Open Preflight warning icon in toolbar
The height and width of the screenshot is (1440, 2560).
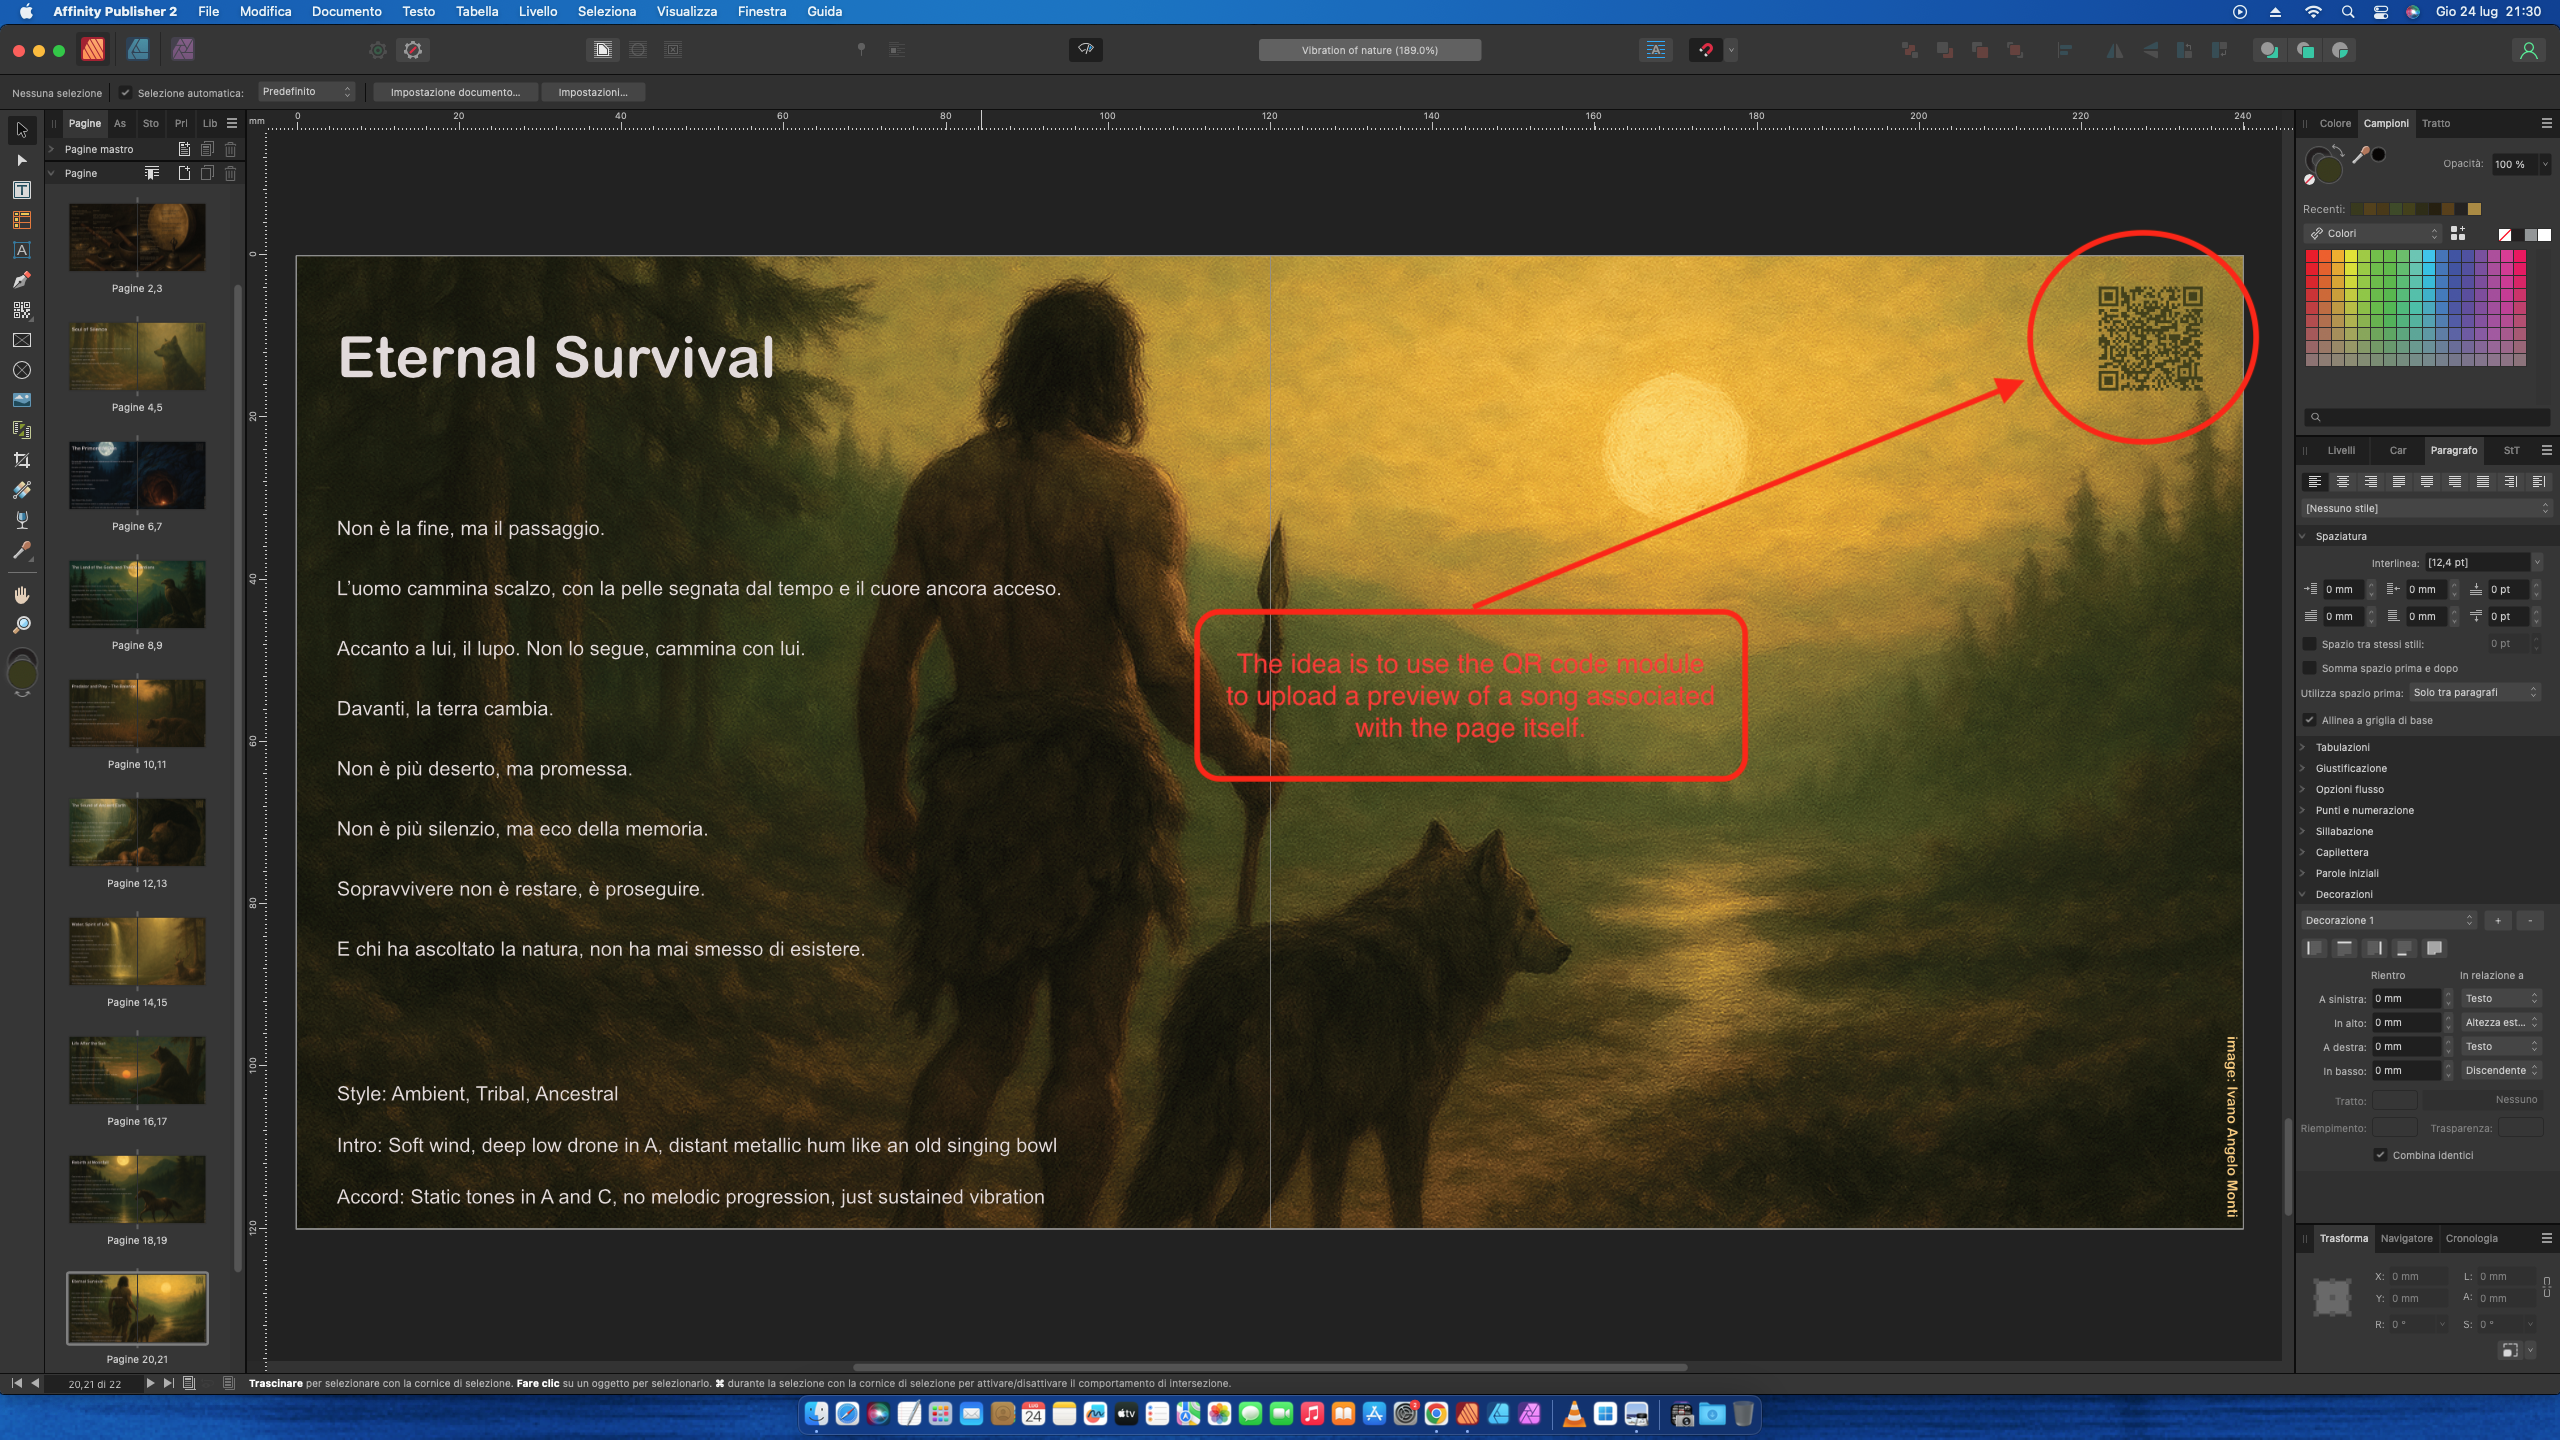[x=413, y=49]
